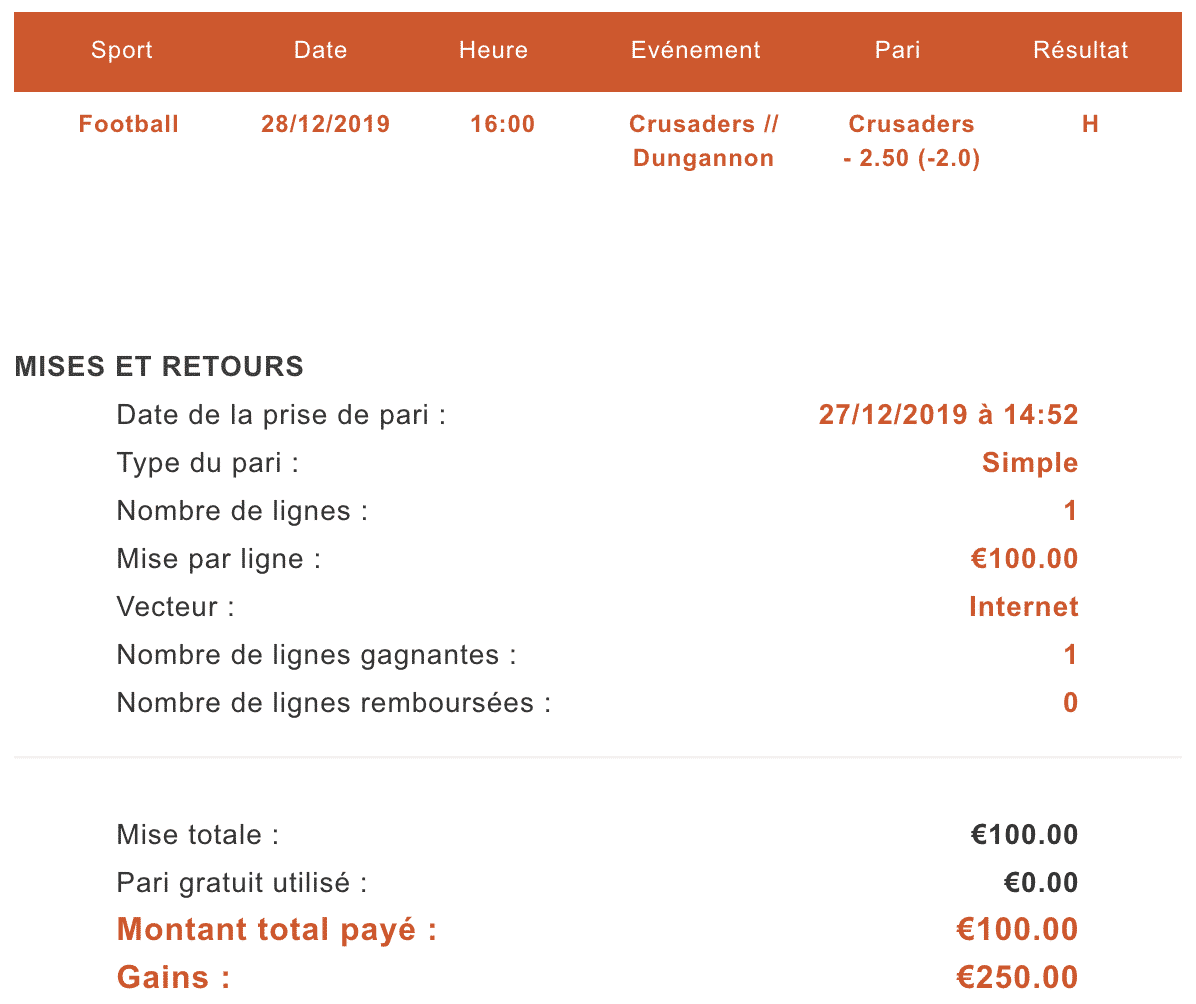Click the Montant total payé amount

pos(1018,929)
